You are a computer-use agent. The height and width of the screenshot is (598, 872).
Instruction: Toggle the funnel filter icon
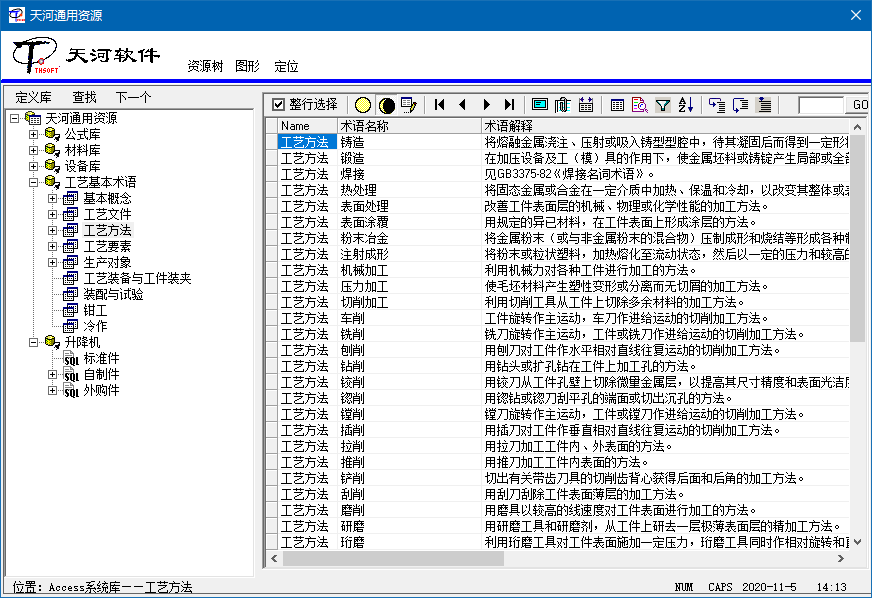pos(662,105)
